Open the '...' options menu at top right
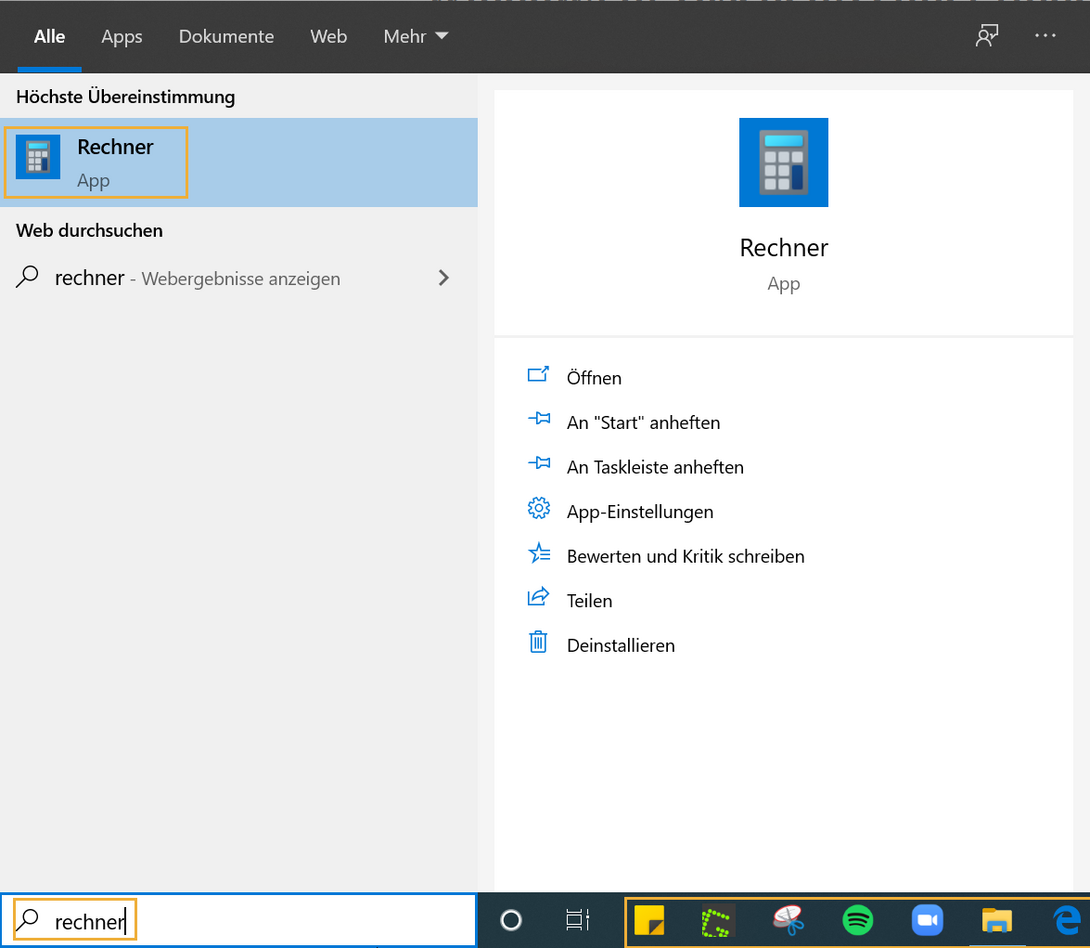 [x=1045, y=36]
